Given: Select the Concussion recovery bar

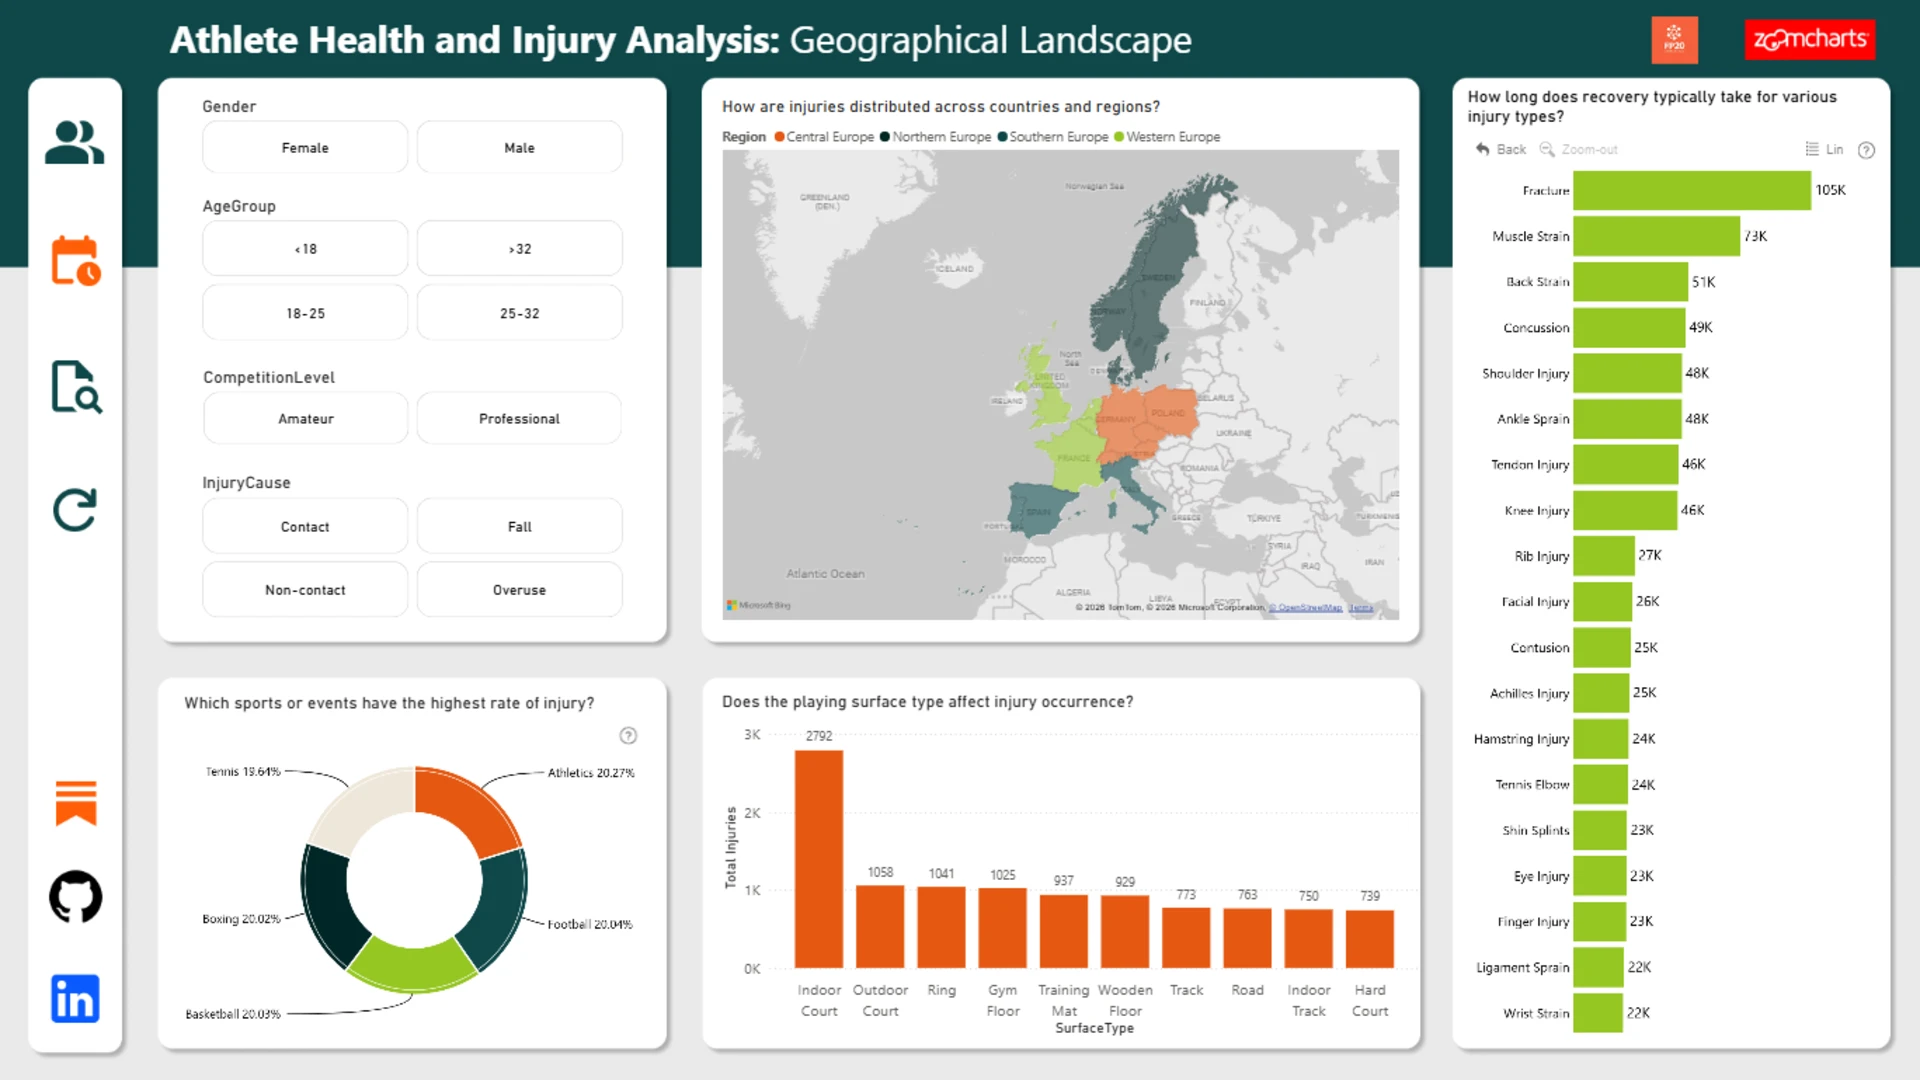Looking at the screenshot, I should [x=1629, y=327].
